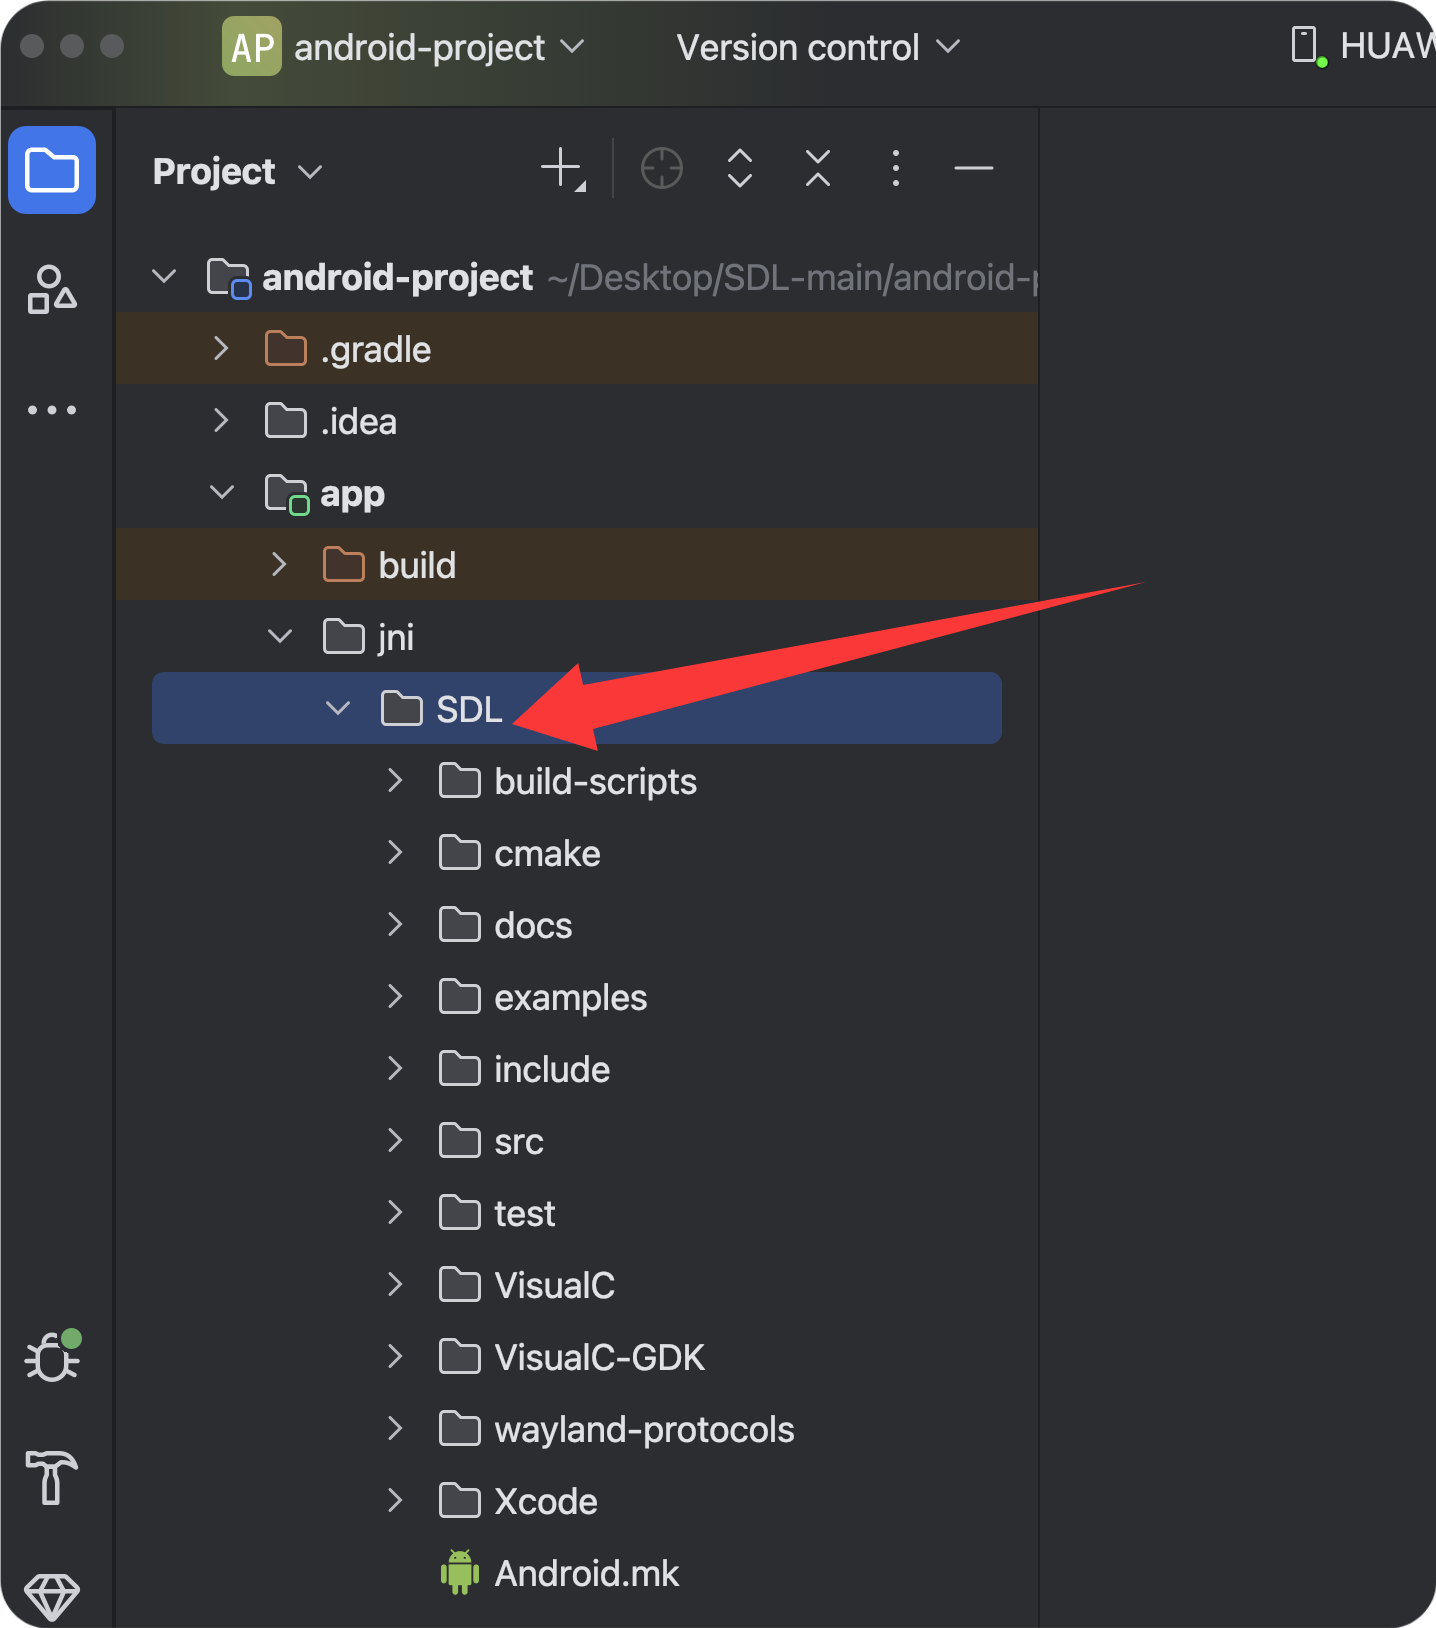
Task: Select the .idea folder name
Action: tap(359, 421)
